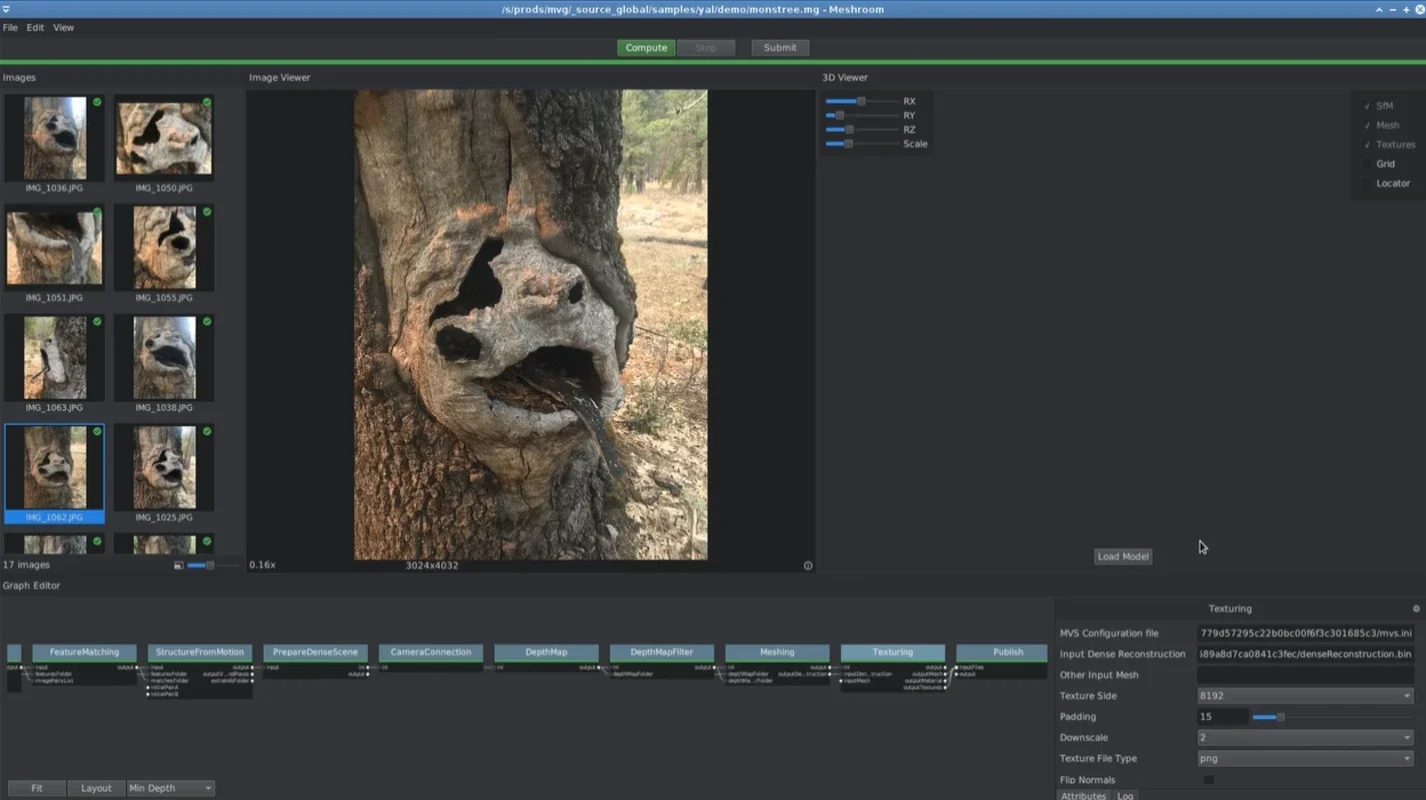Click the Compute button
Screen dimensions: 1426x800
pos(646,48)
